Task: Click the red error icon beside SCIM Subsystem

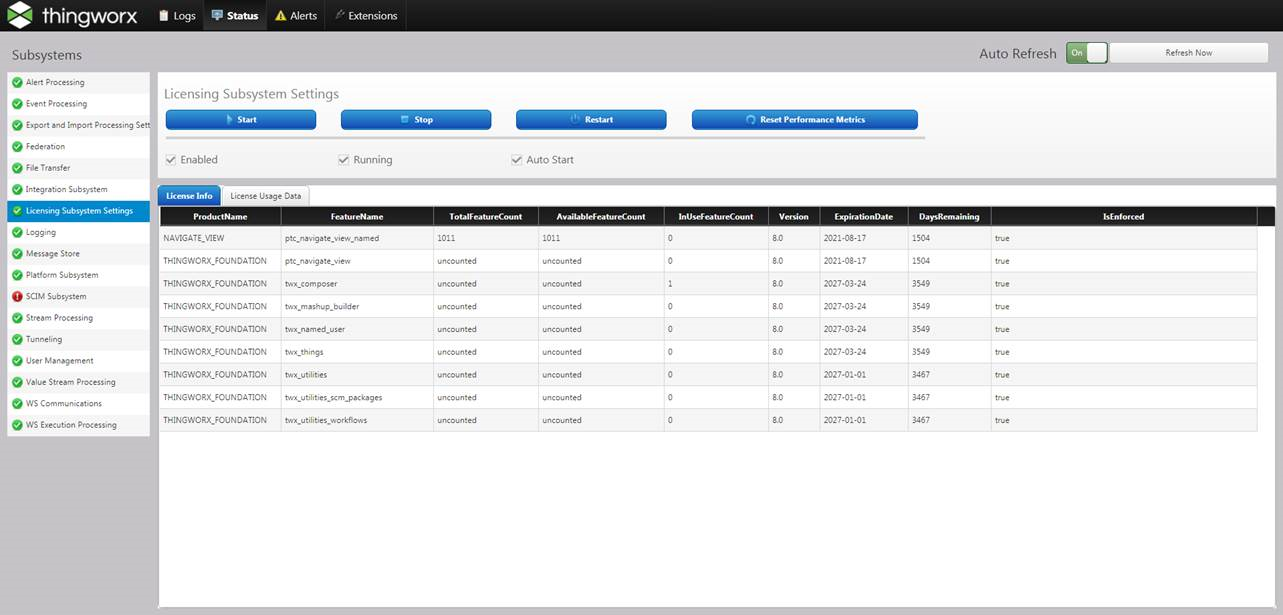Action: pos(17,297)
